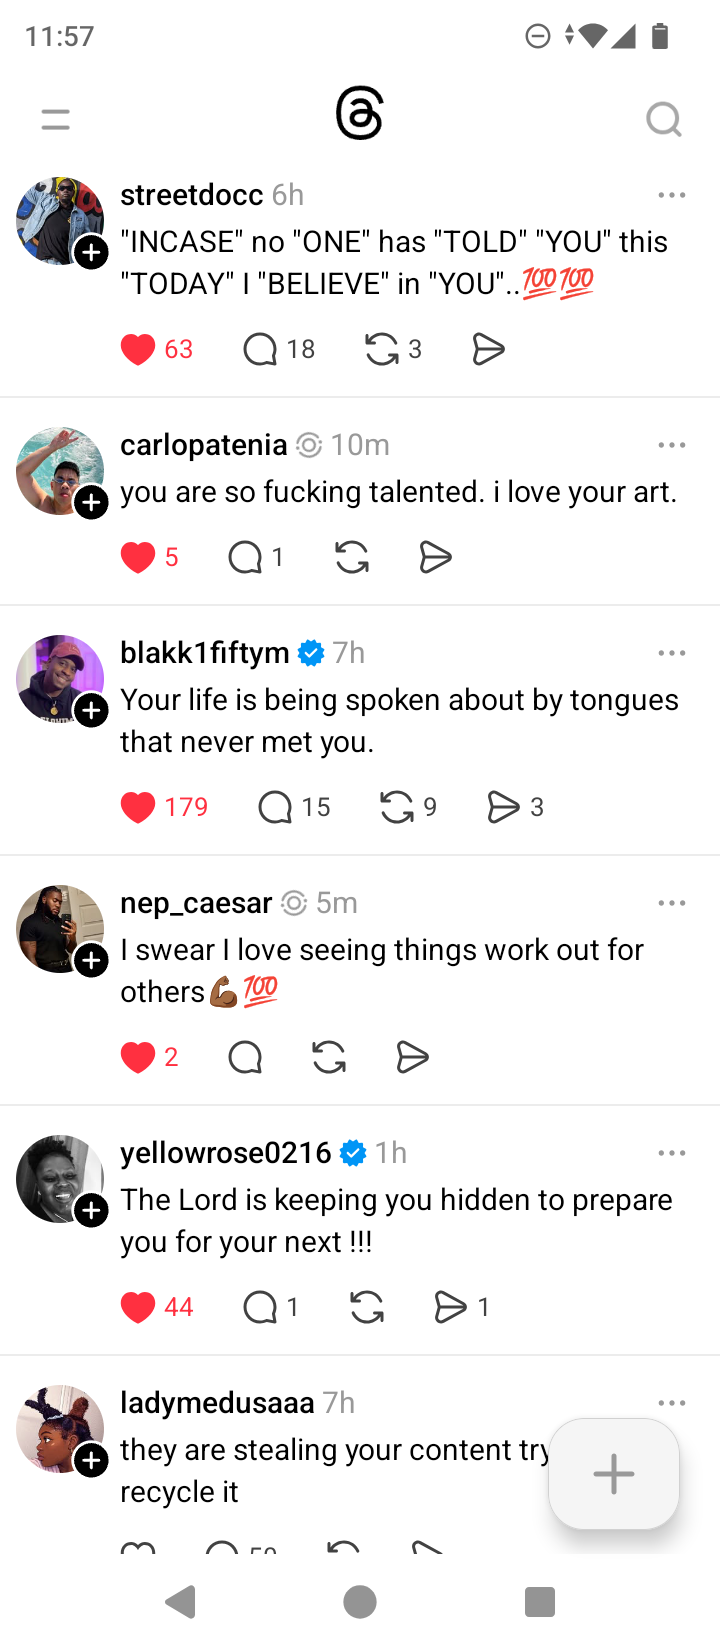Viewport: 720px width, 1650px height.
Task: Unlike streetdocc's post with 63 likes
Action: point(138,349)
